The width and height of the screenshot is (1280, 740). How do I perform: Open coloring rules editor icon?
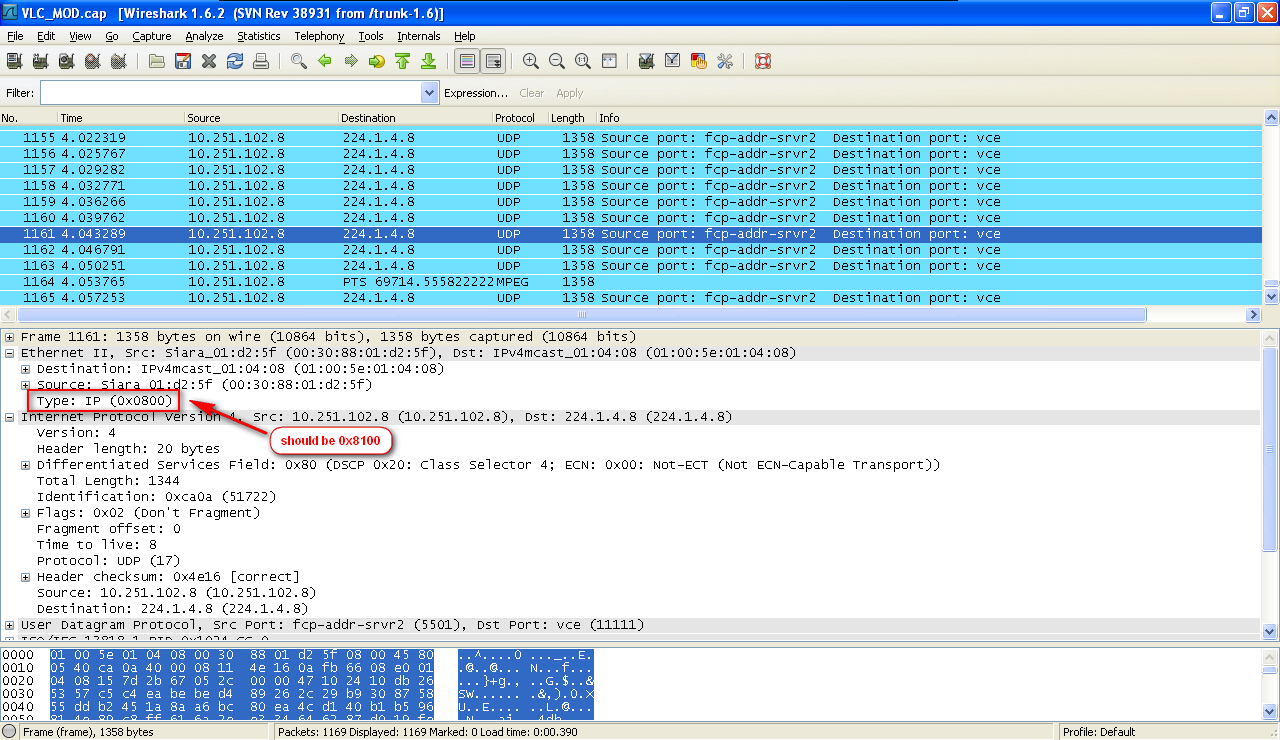point(698,61)
